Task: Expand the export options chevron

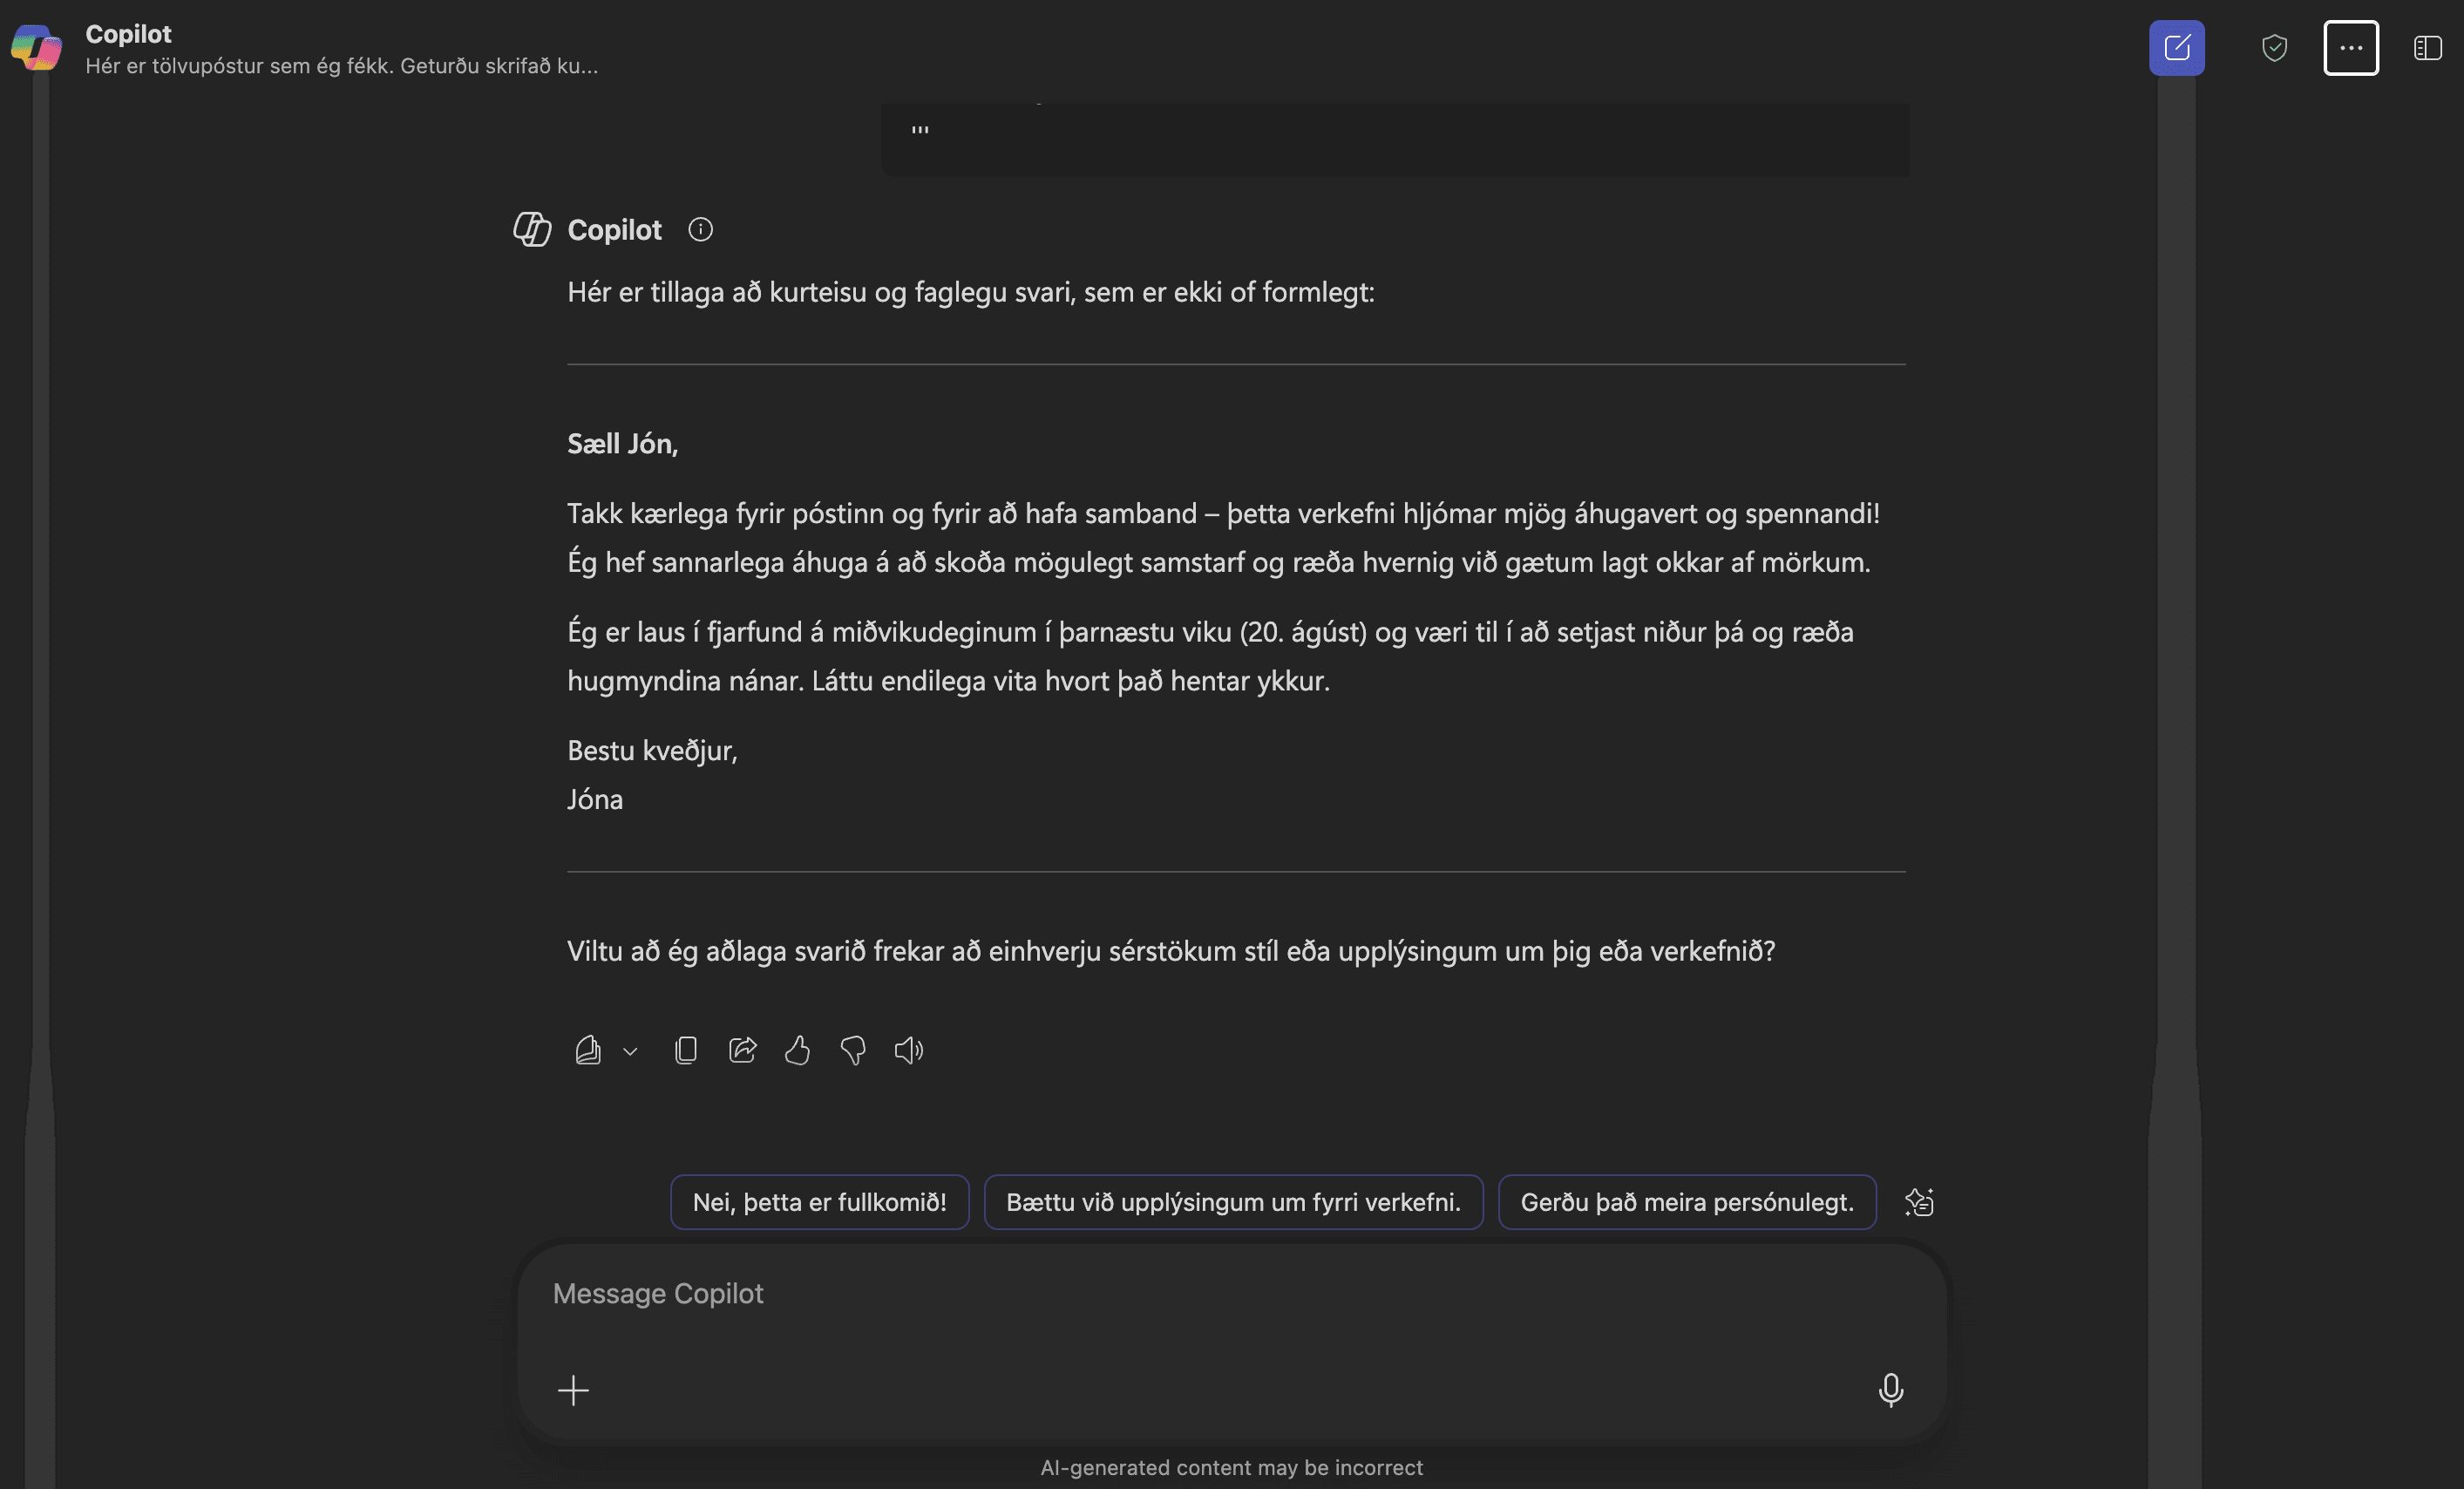Action: point(629,1052)
